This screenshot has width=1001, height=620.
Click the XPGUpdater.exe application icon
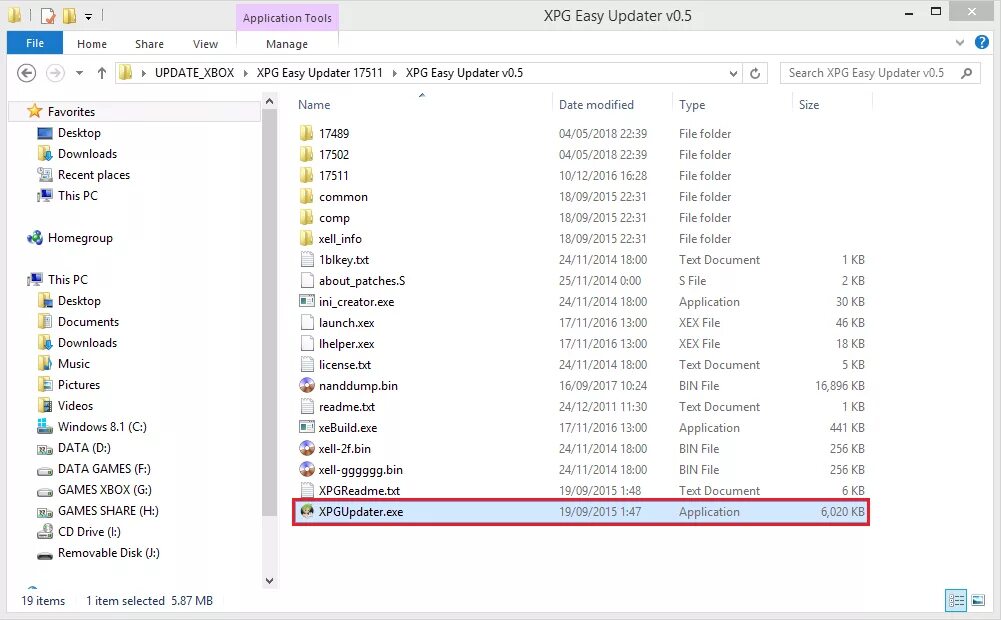coord(307,511)
